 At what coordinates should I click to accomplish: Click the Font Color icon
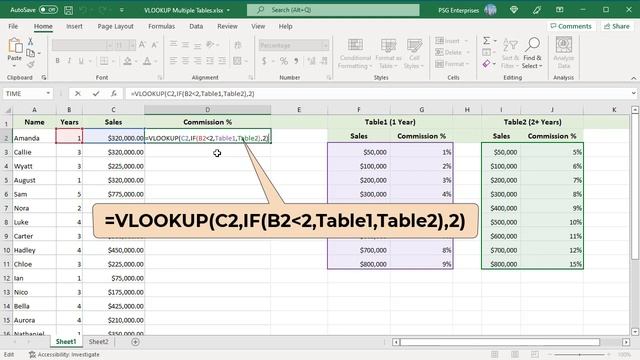point(147,61)
